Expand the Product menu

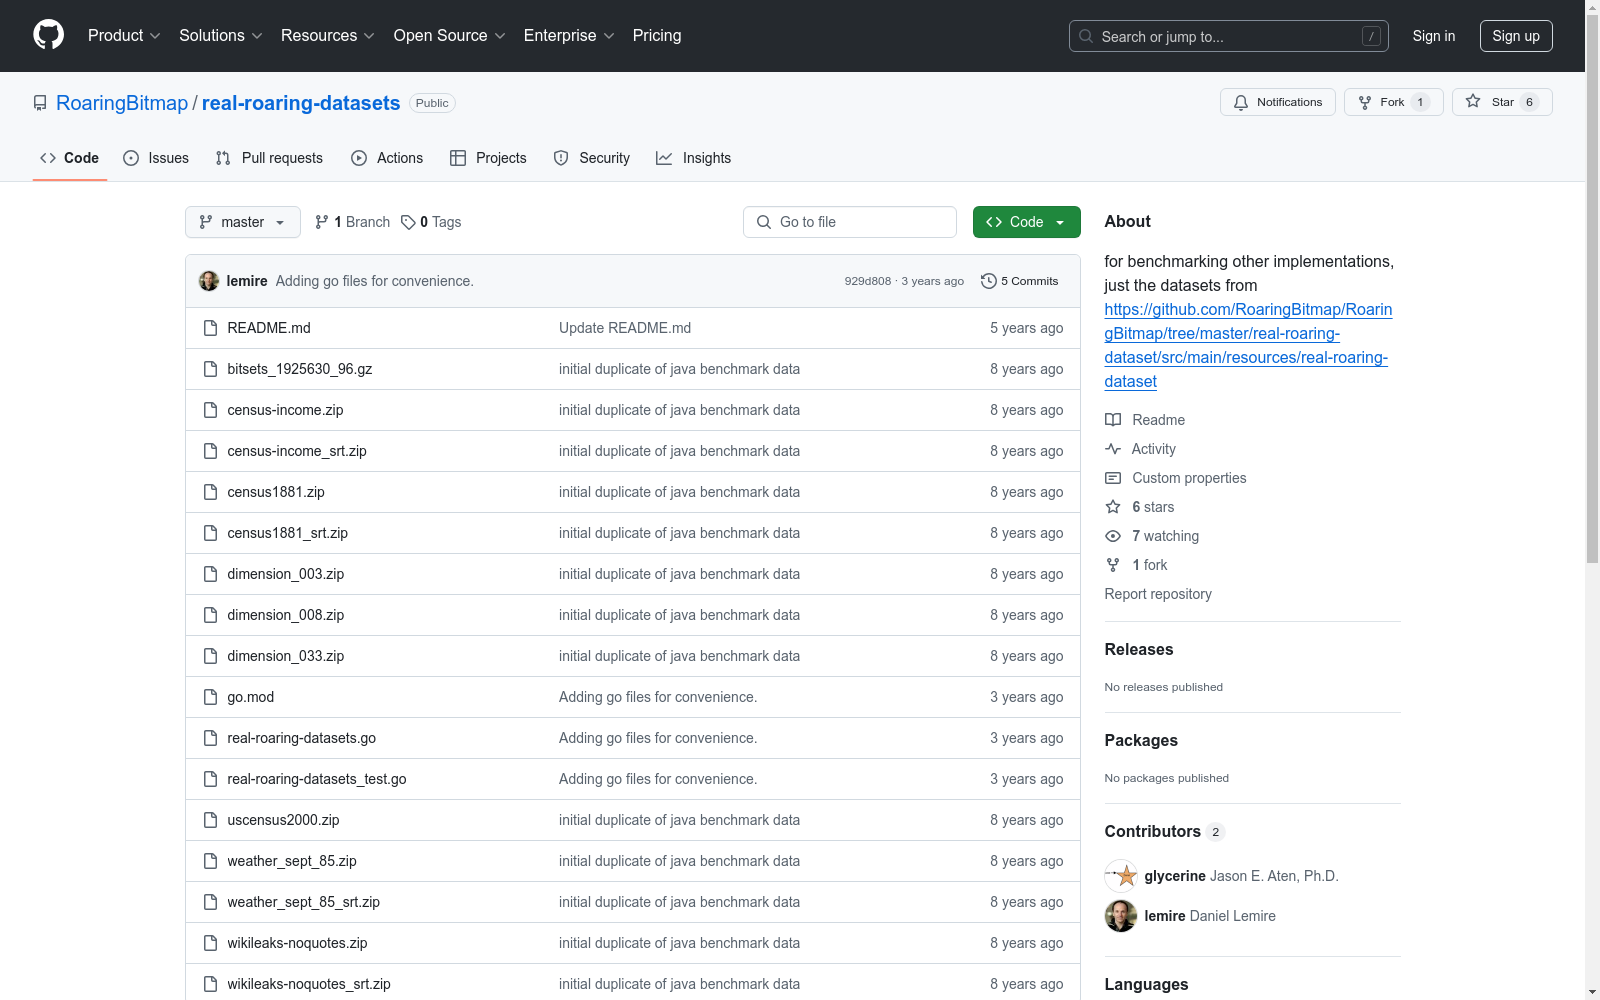(124, 36)
